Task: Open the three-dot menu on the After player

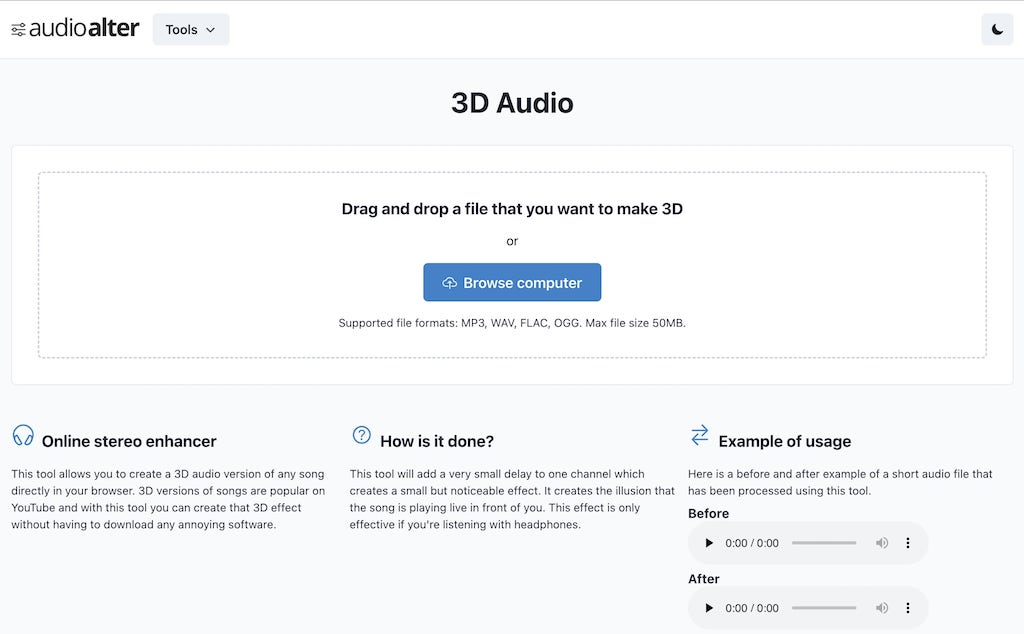Action: [x=908, y=607]
